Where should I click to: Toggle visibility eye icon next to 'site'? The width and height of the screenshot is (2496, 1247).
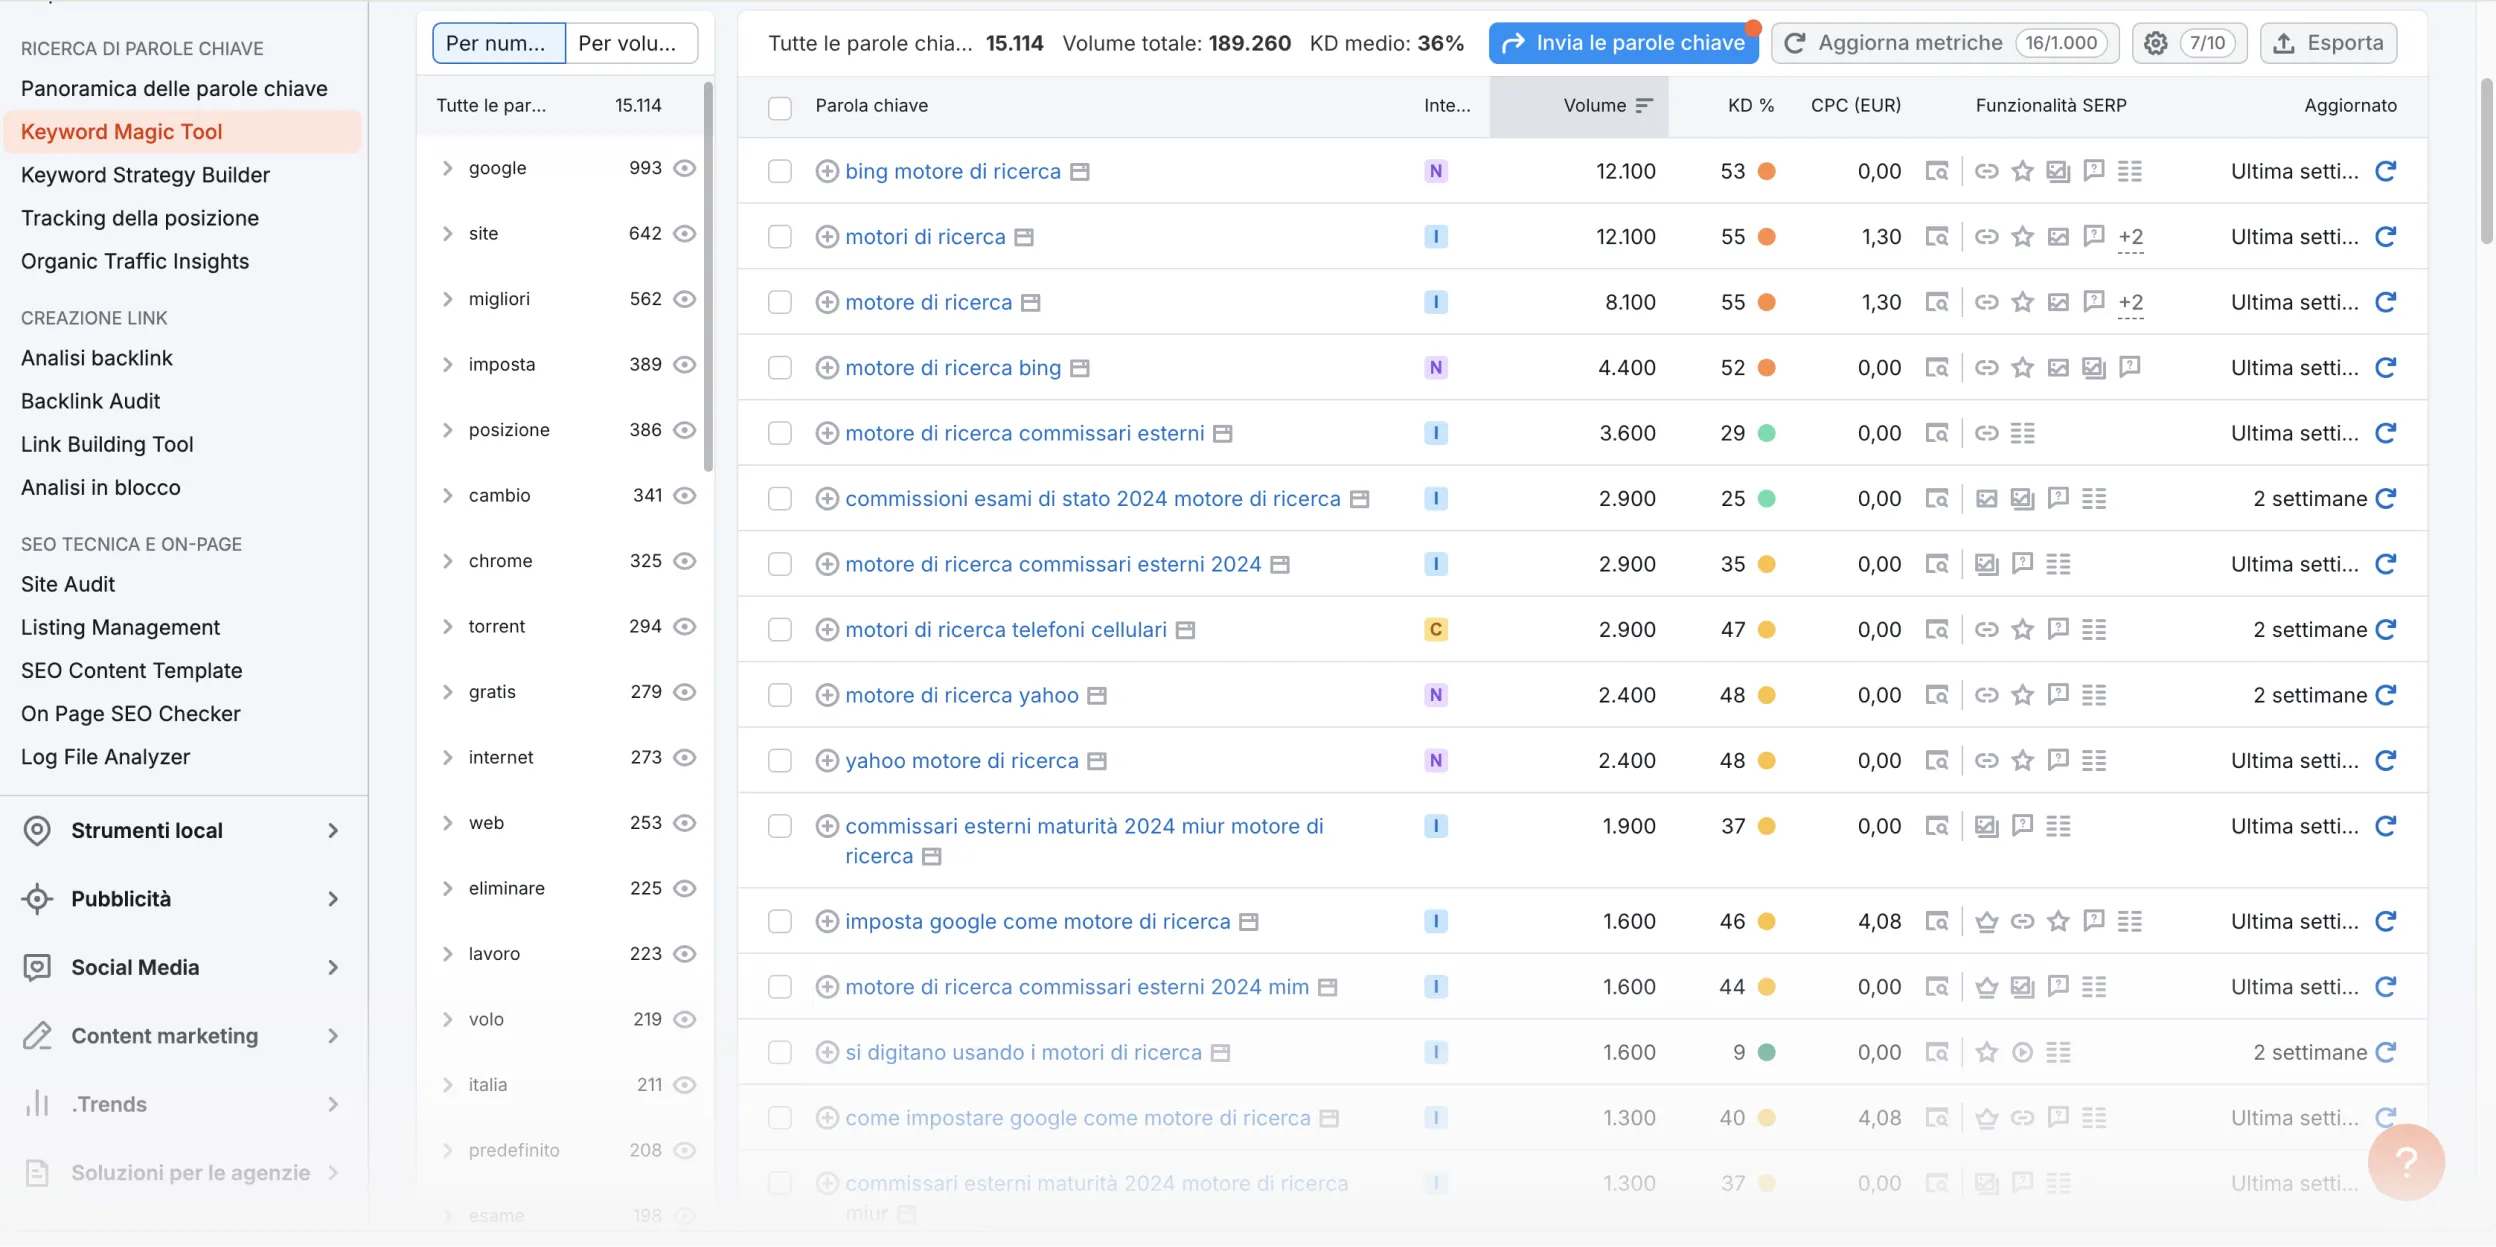click(x=683, y=233)
